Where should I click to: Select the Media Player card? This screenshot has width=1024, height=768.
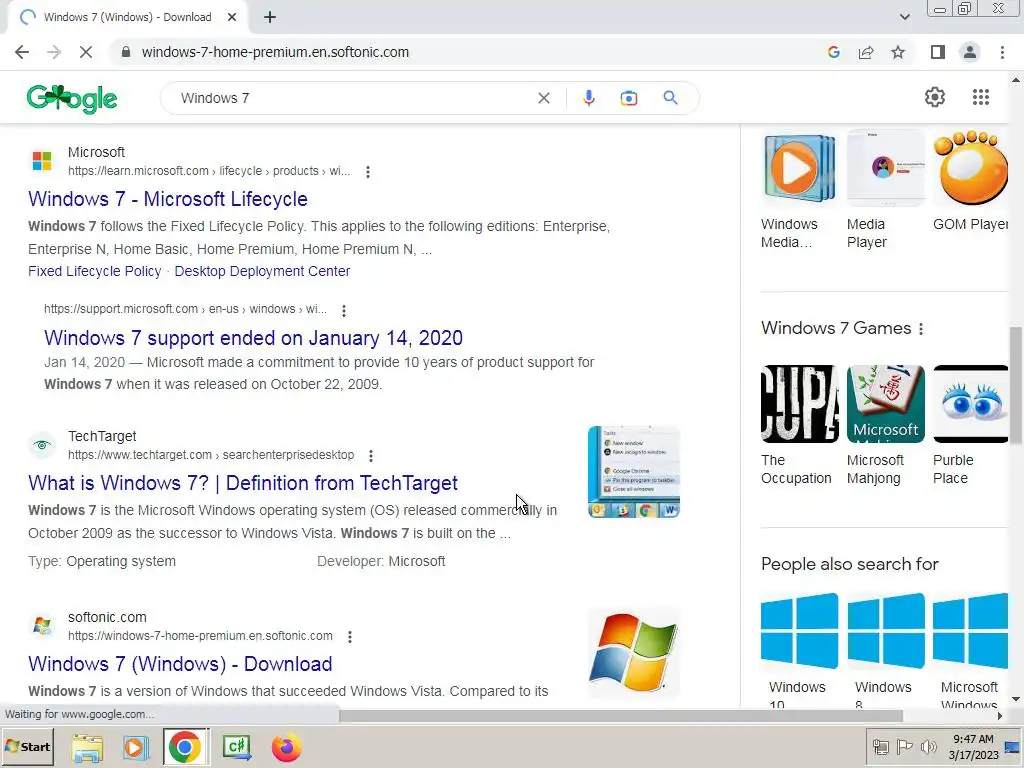click(886, 189)
